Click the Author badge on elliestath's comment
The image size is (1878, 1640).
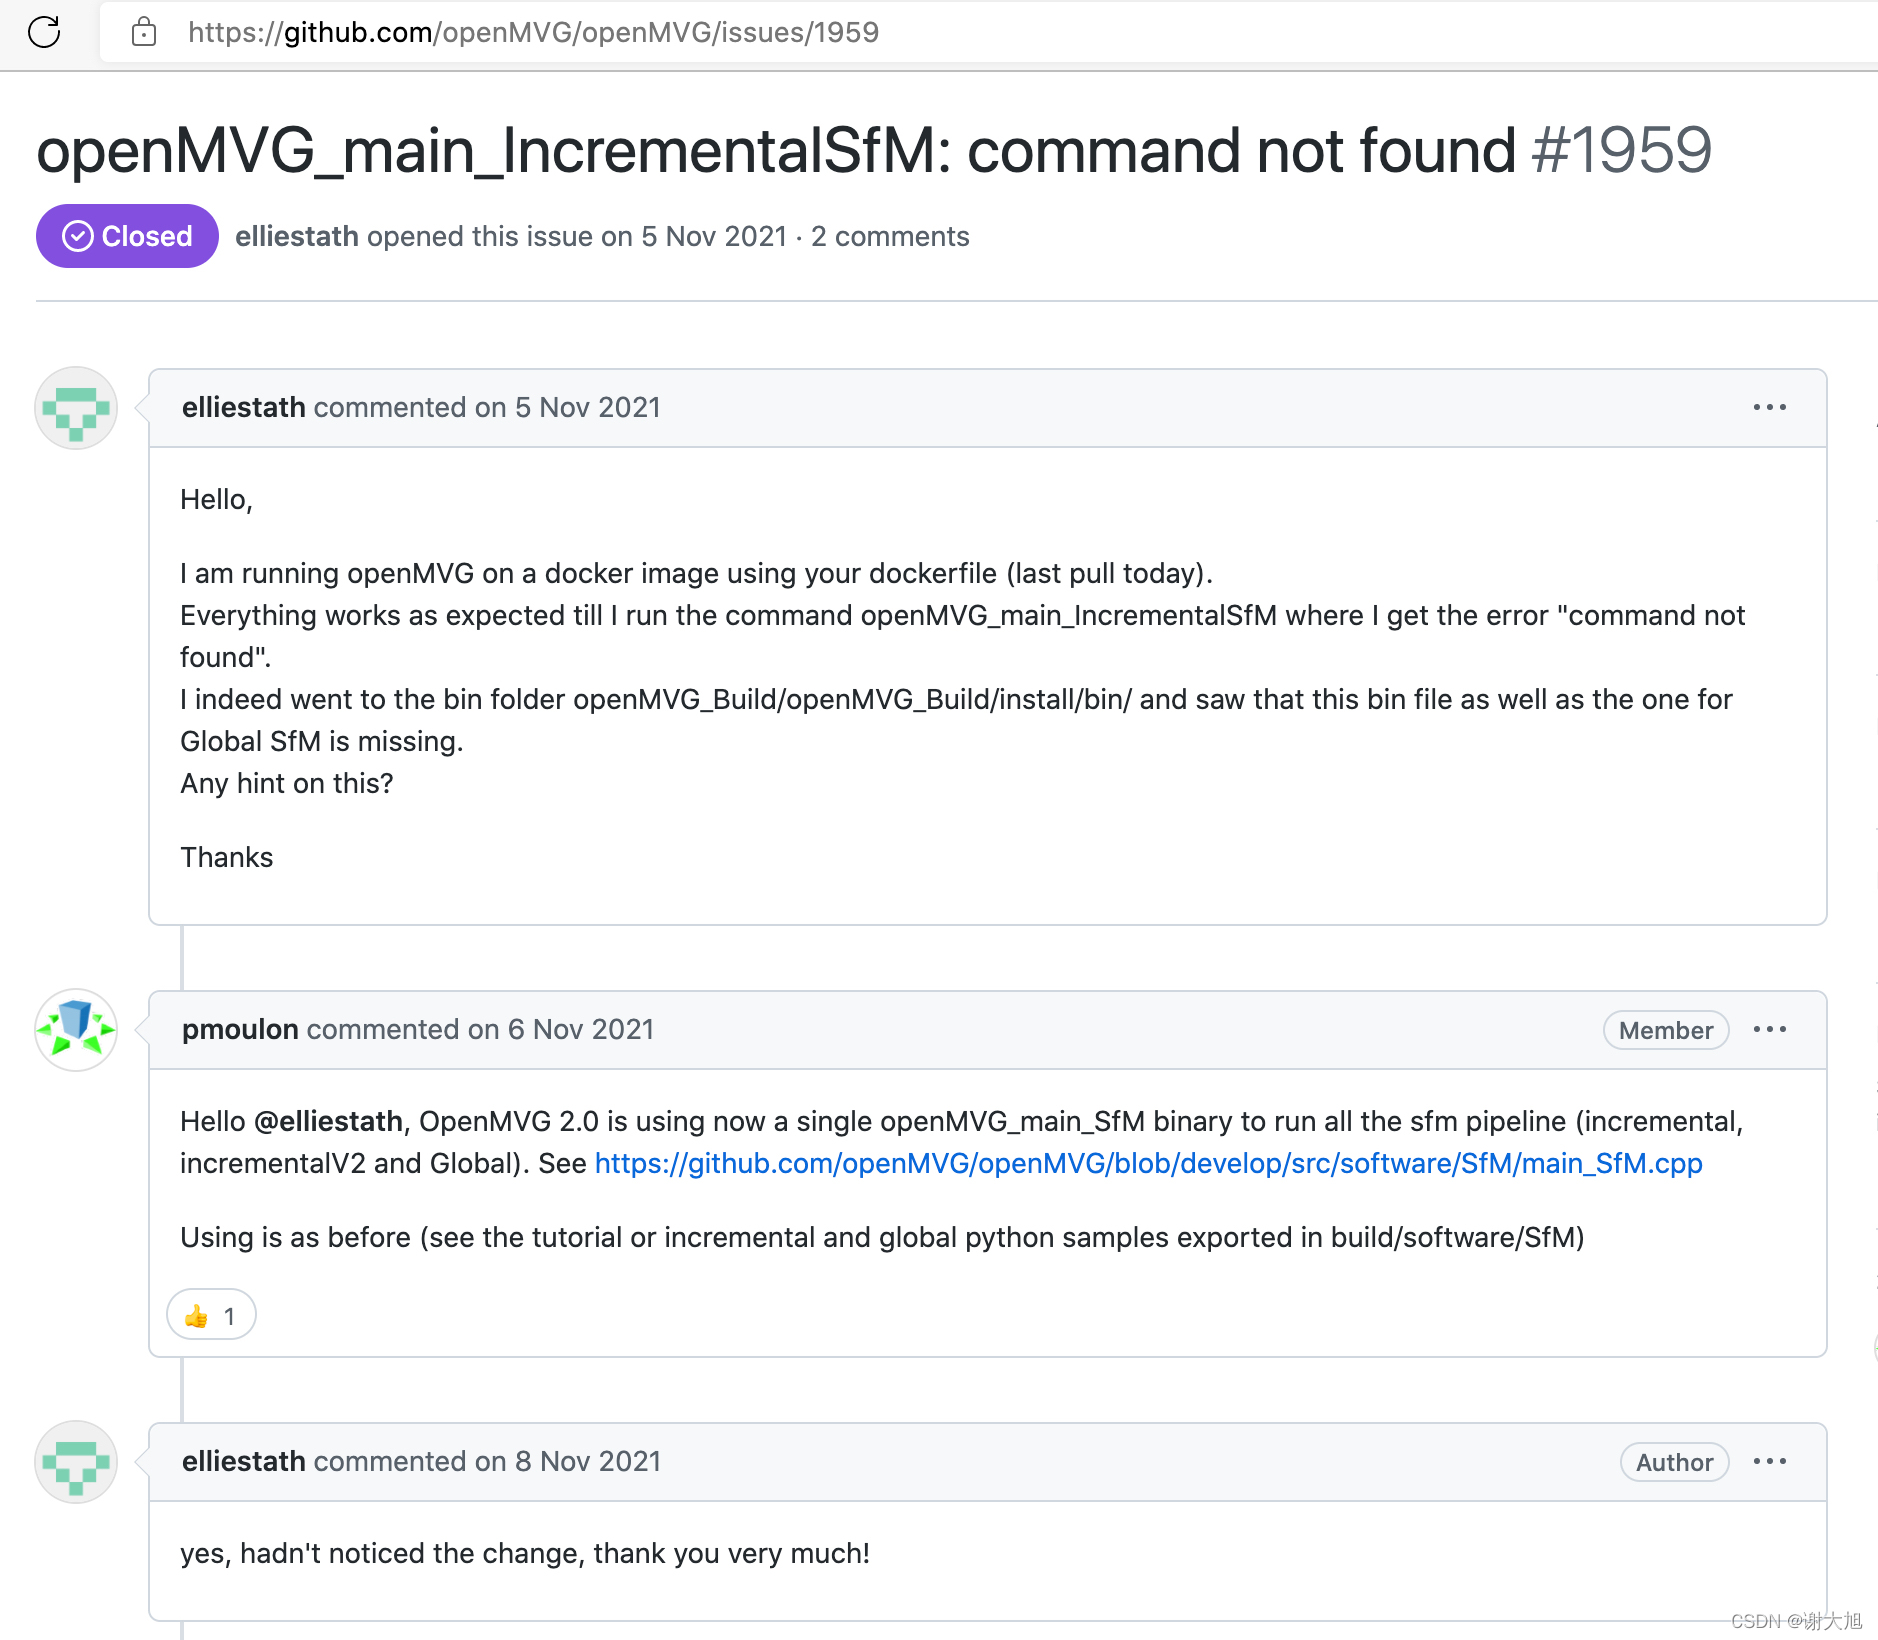click(x=1673, y=1462)
